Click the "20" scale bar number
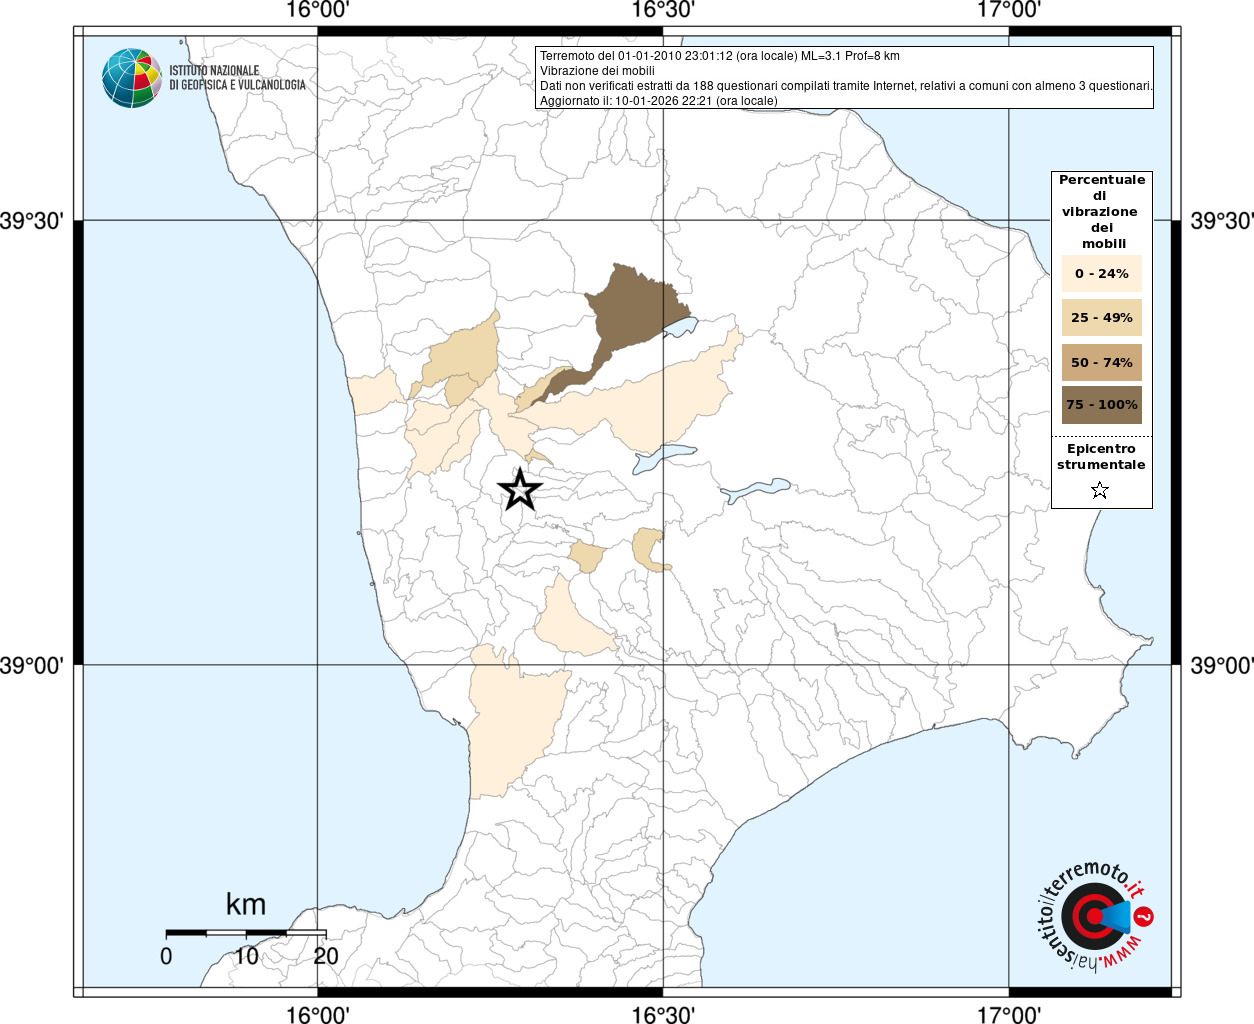Screen dimensions: 1254x1024 [x=326, y=956]
